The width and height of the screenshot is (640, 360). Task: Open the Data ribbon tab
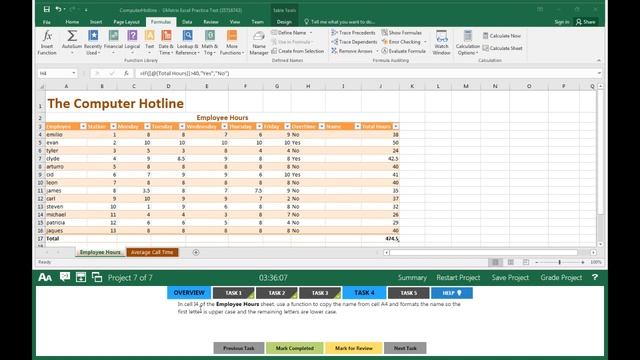(x=187, y=22)
